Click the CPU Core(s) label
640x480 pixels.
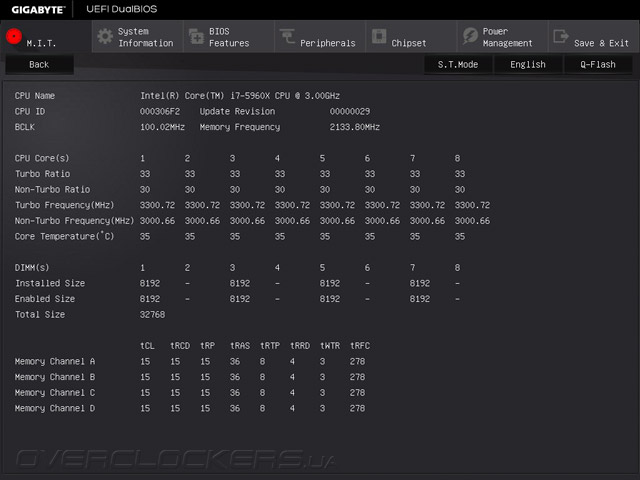click(42, 158)
